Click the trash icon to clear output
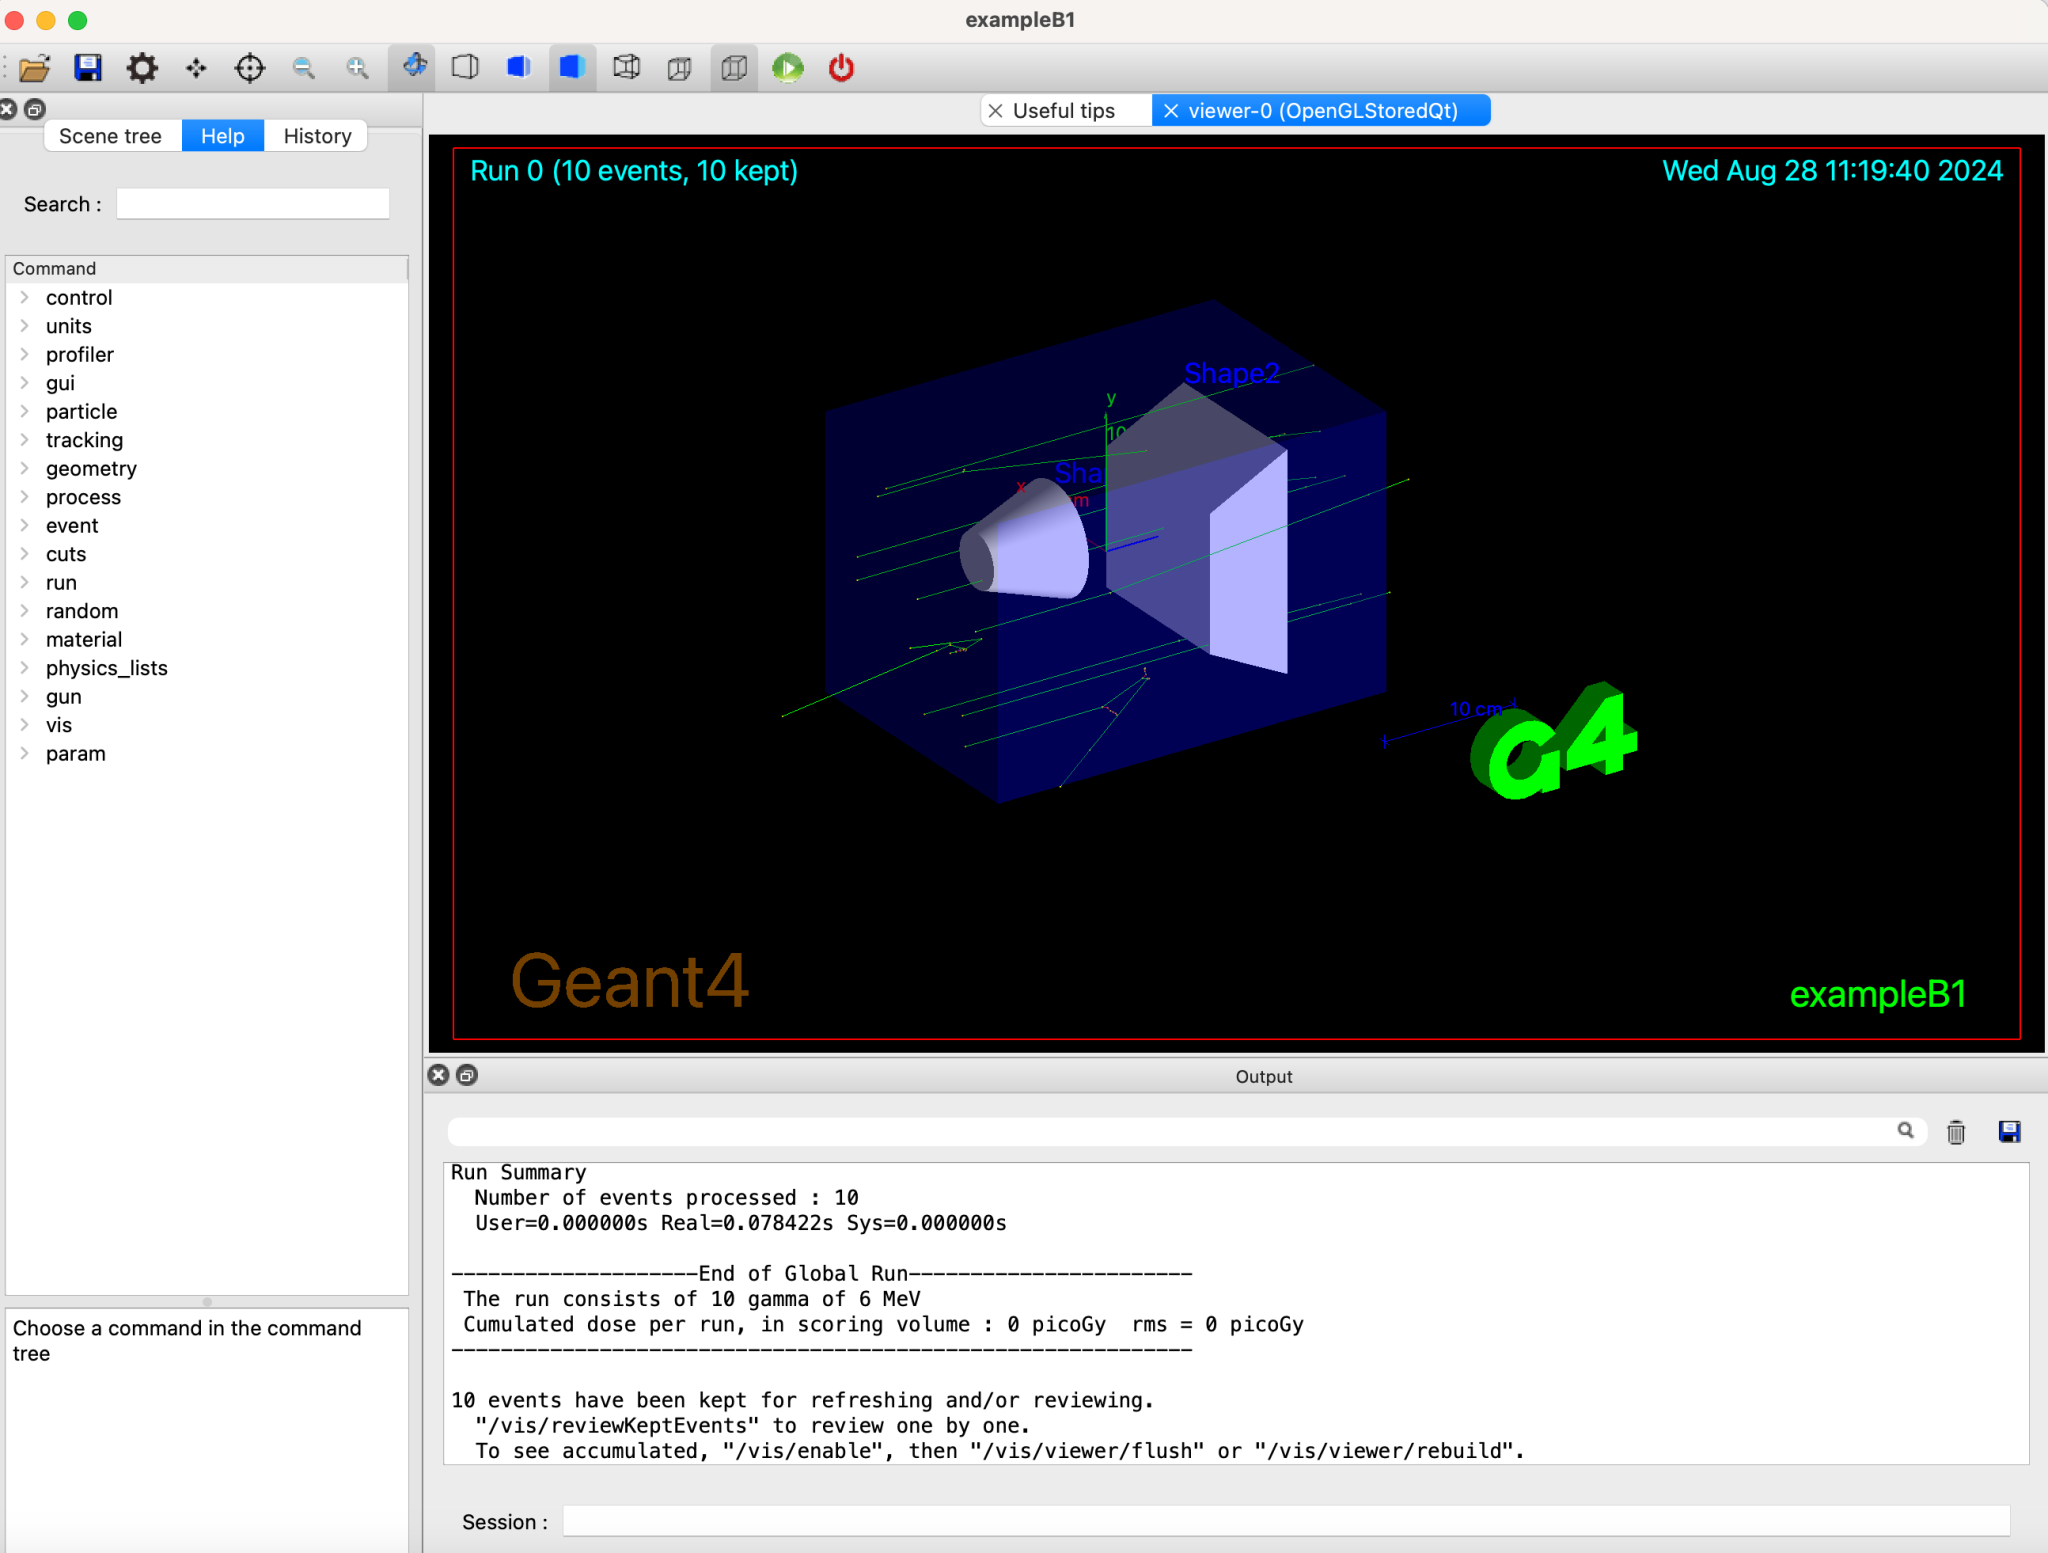The image size is (2048, 1553). coord(1954,1131)
